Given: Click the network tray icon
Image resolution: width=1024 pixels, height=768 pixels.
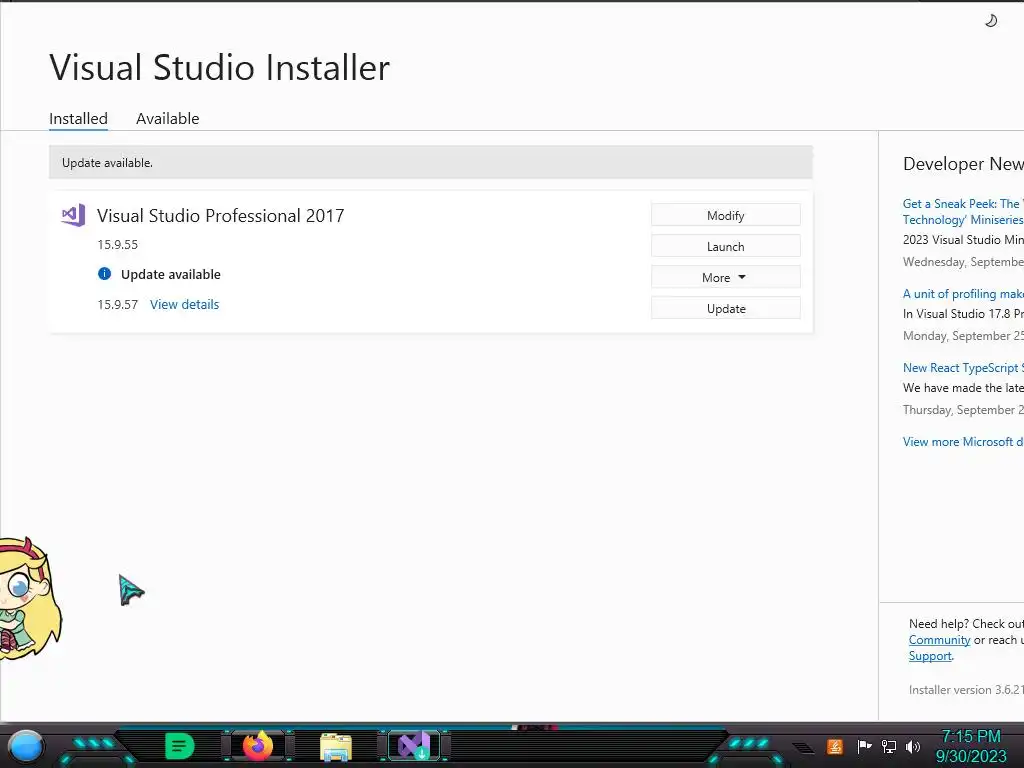Looking at the screenshot, I should coord(889,746).
